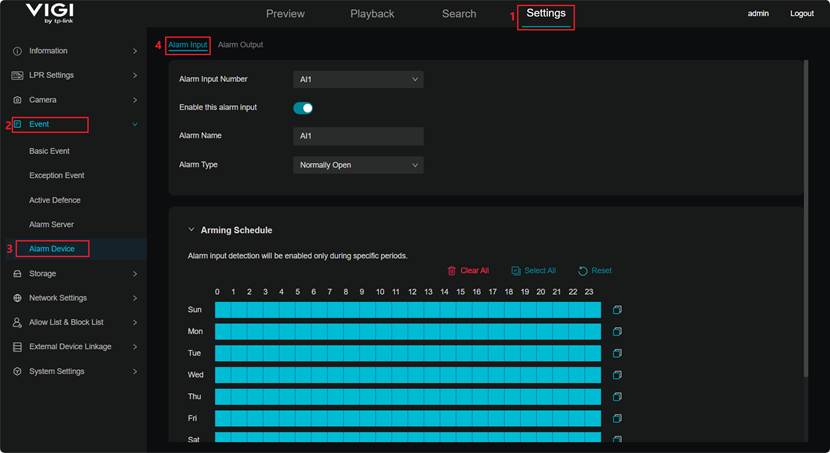Switch to the Alarm Output tab
The image size is (830, 453).
tap(240, 45)
